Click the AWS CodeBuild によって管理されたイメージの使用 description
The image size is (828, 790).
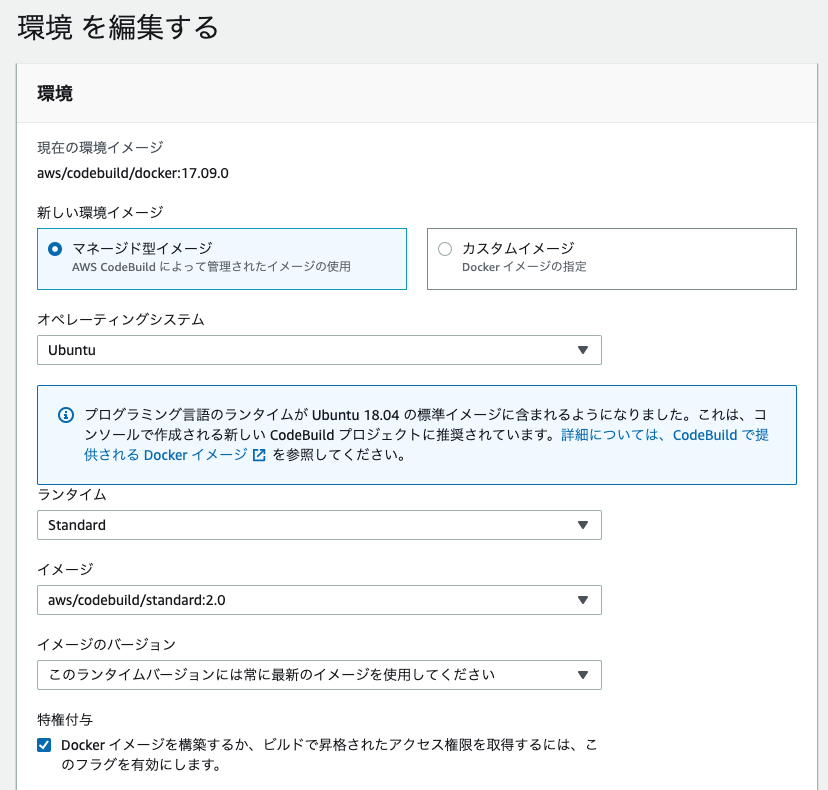click(211, 267)
